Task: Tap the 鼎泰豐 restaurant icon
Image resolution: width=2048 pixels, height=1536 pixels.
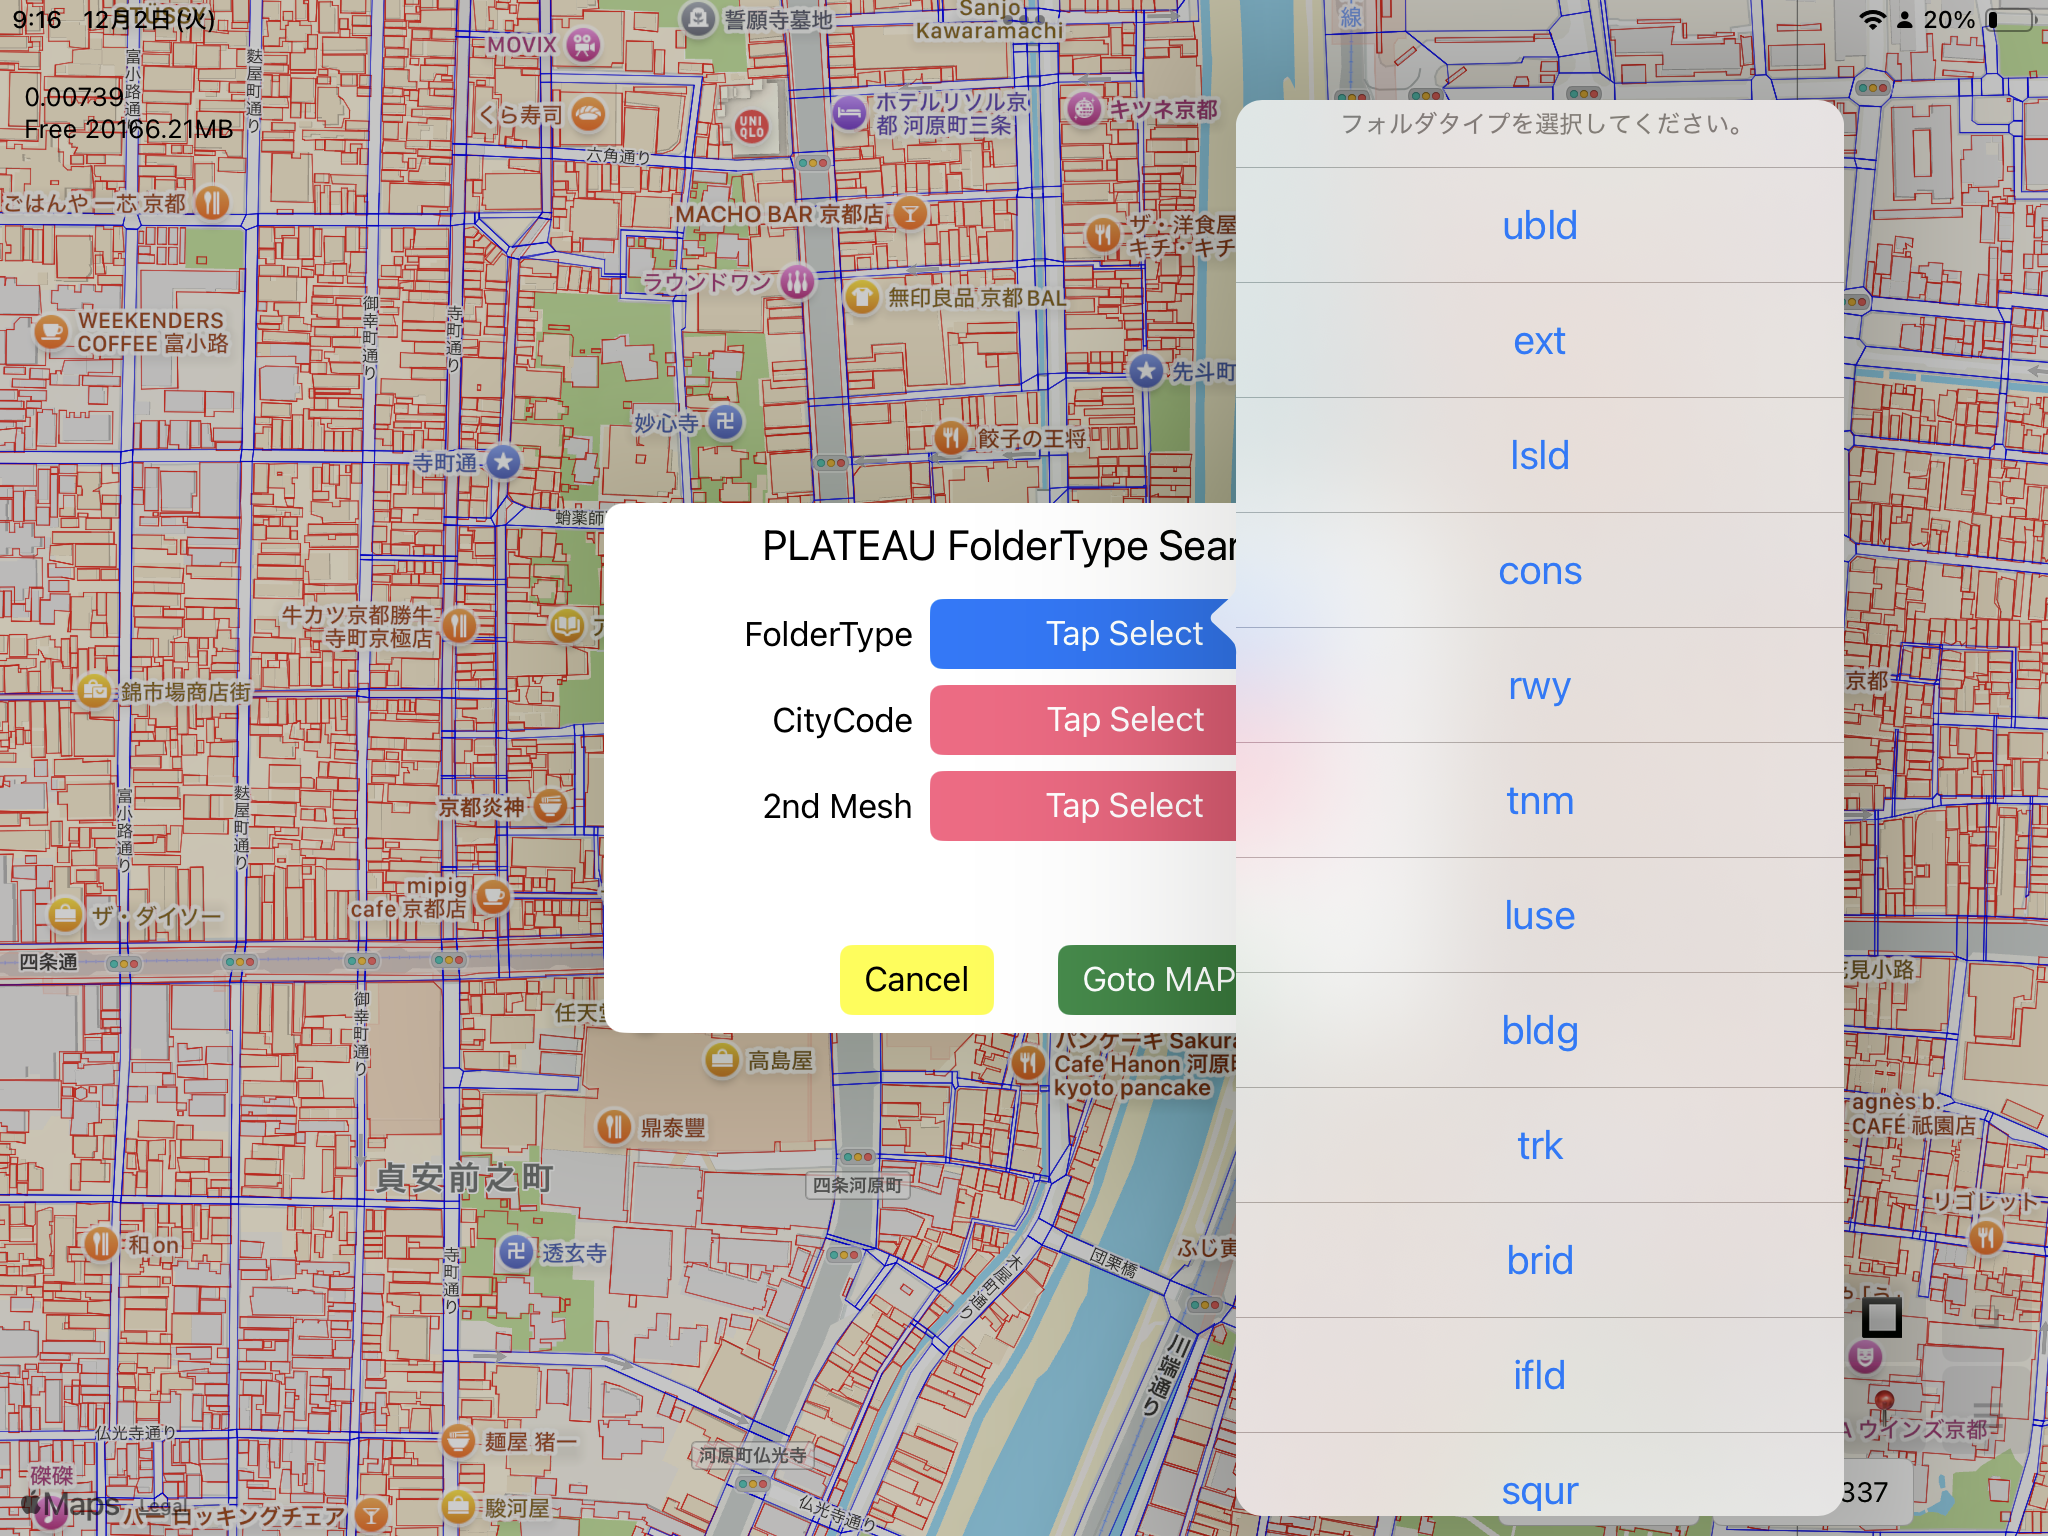Action: click(614, 1127)
